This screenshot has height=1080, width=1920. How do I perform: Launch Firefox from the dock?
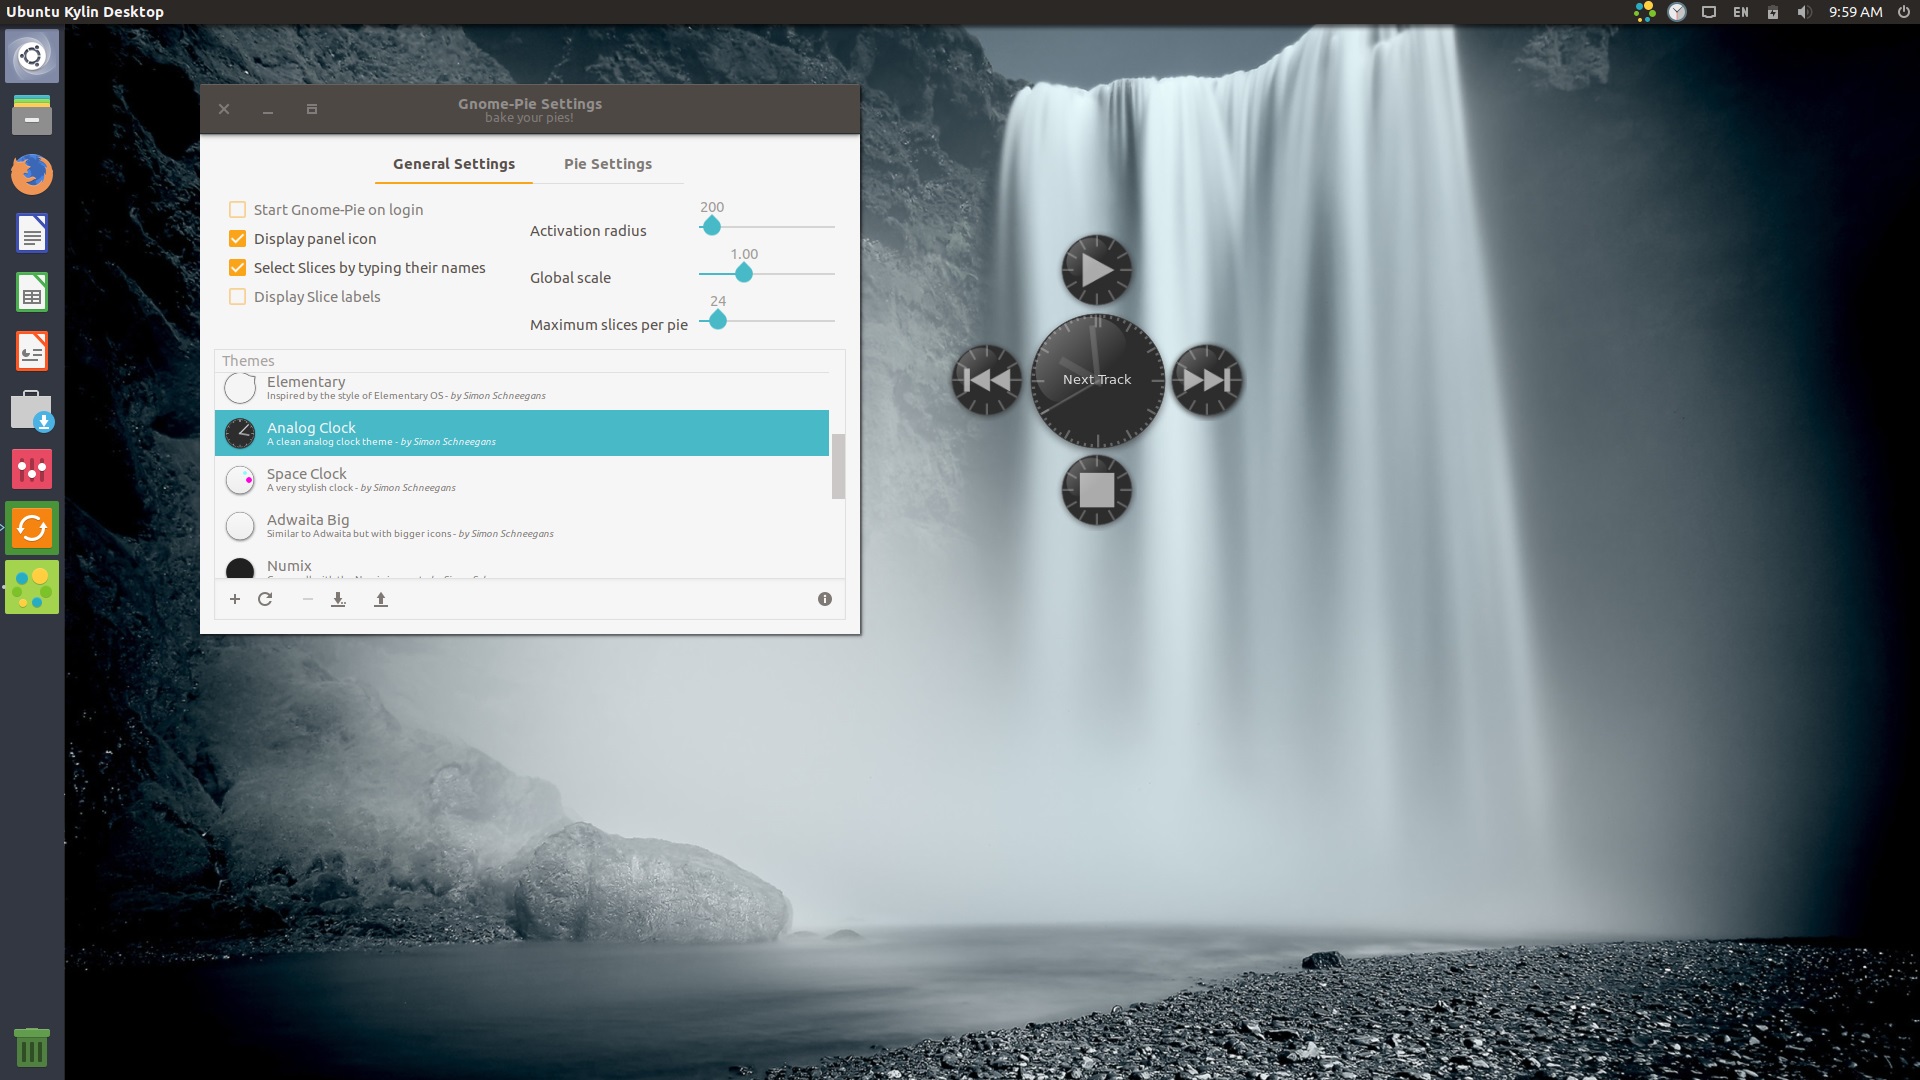click(31, 173)
